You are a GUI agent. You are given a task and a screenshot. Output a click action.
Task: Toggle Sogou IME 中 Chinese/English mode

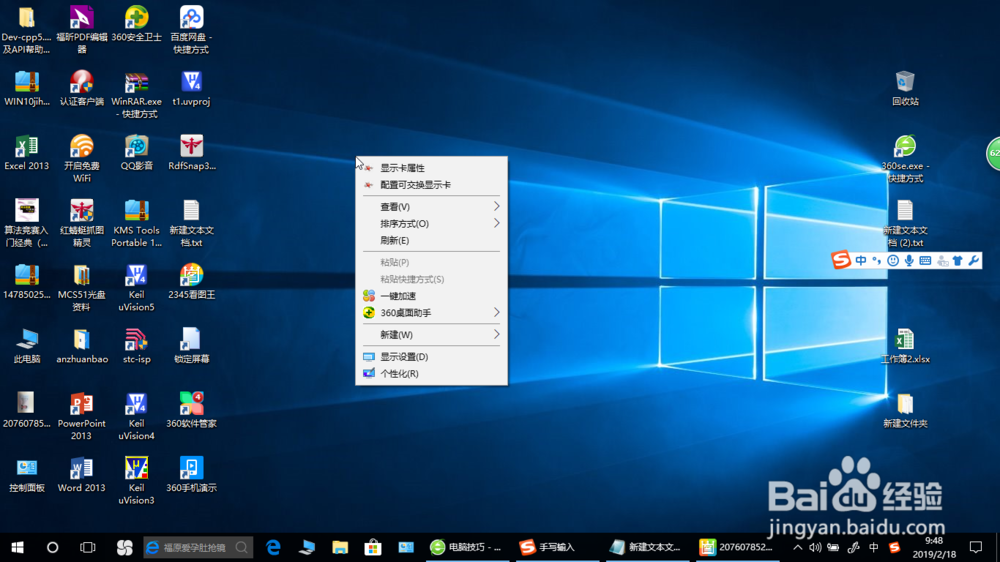pos(861,260)
